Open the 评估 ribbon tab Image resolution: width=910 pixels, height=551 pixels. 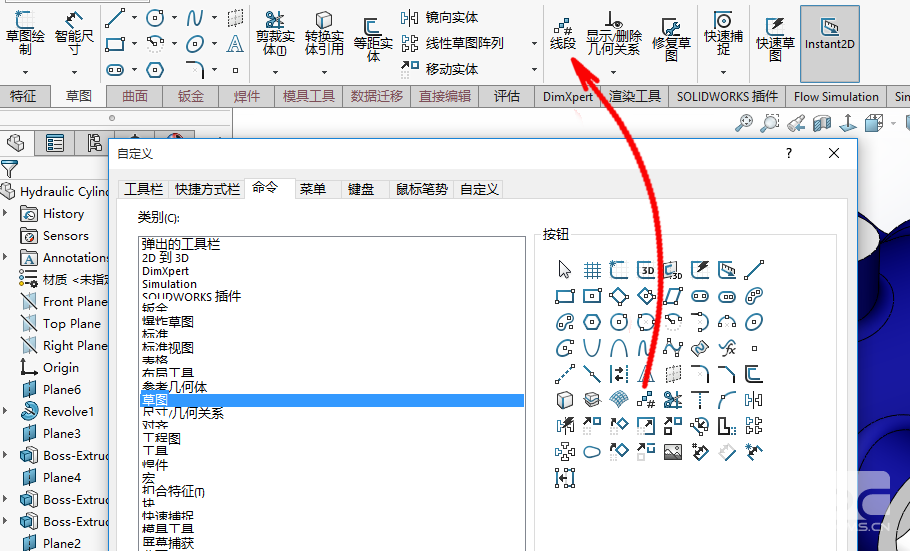[507, 96]
